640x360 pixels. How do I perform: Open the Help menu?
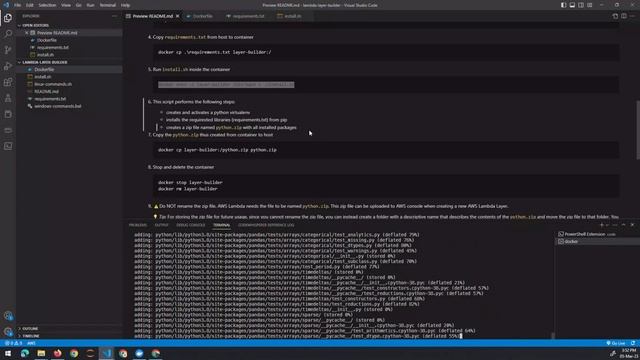coord(125,5)
